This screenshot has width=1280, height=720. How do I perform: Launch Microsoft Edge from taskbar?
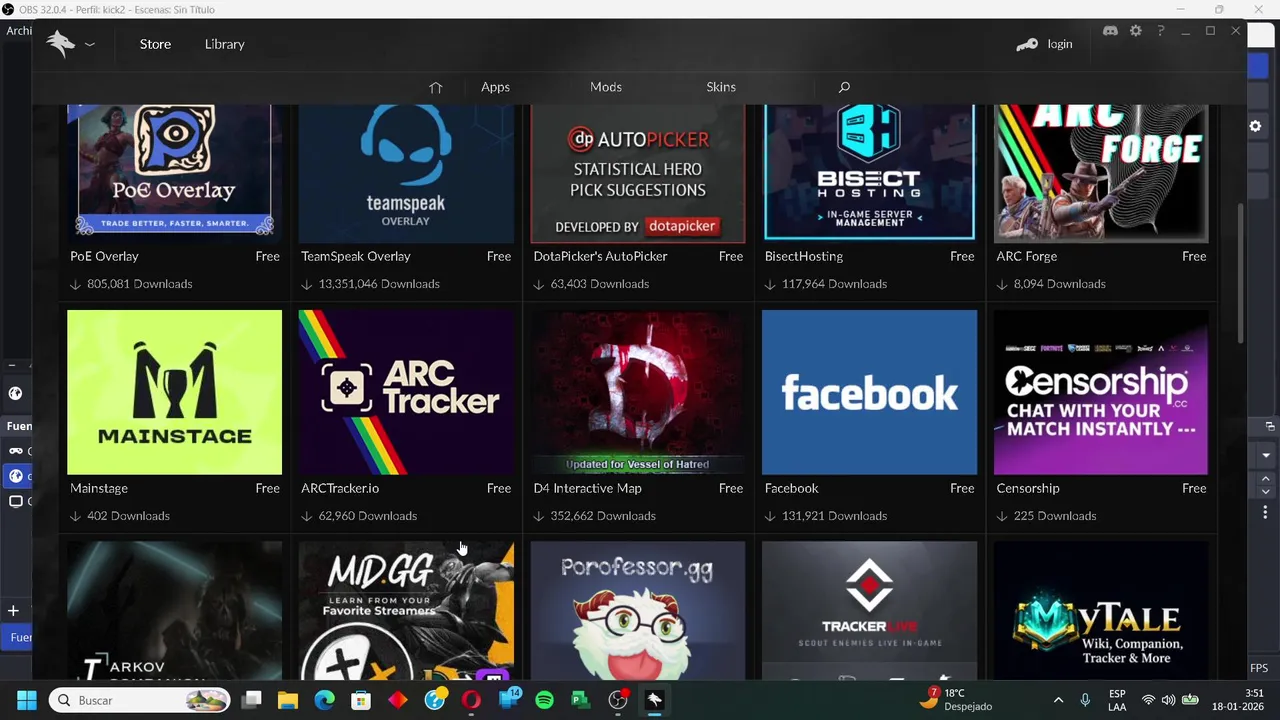pos(325,700)
